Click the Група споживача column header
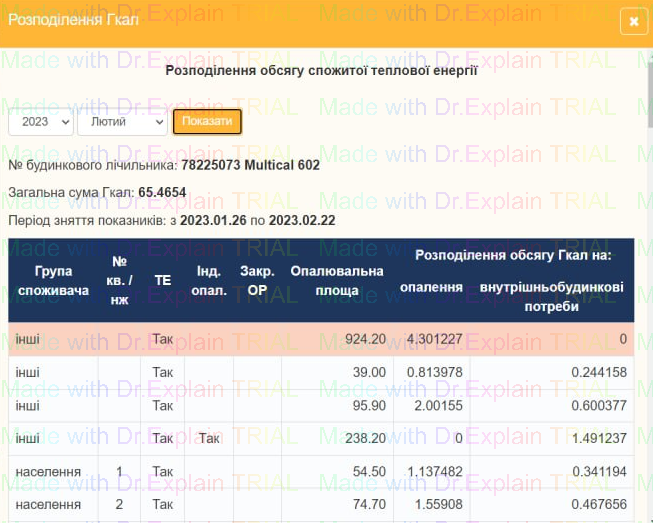 click(53, 280)
